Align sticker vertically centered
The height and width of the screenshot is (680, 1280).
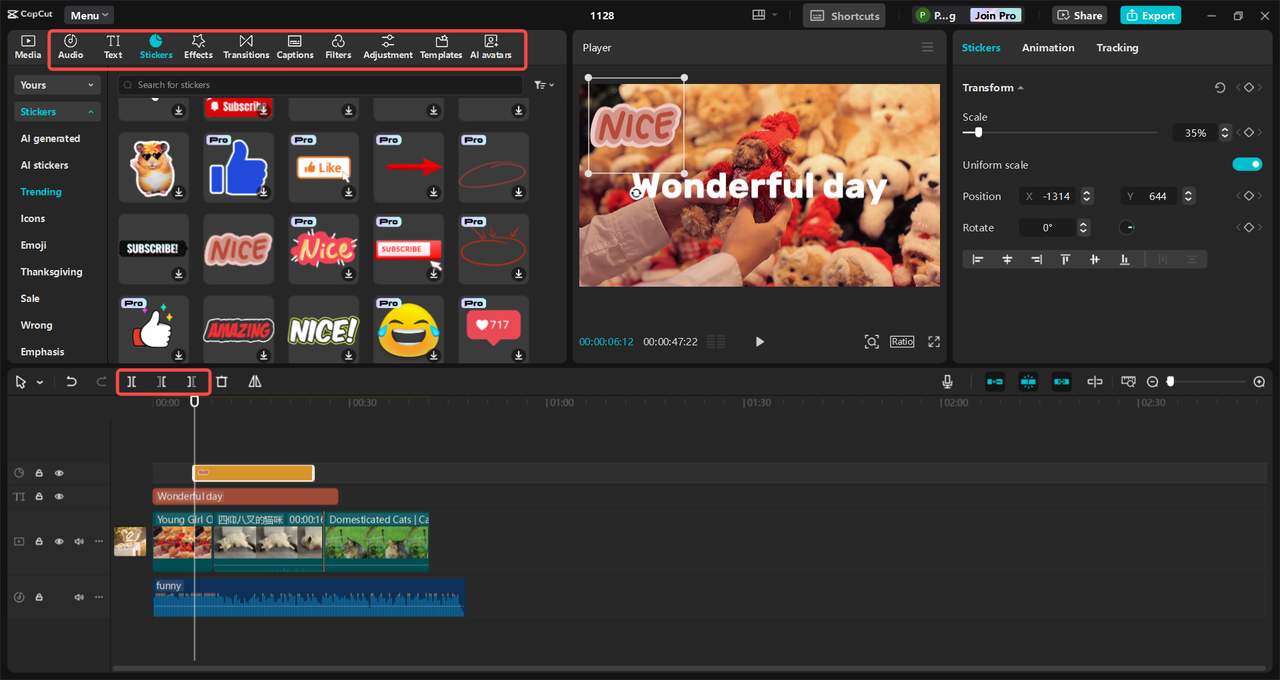tap(1095, 259)
